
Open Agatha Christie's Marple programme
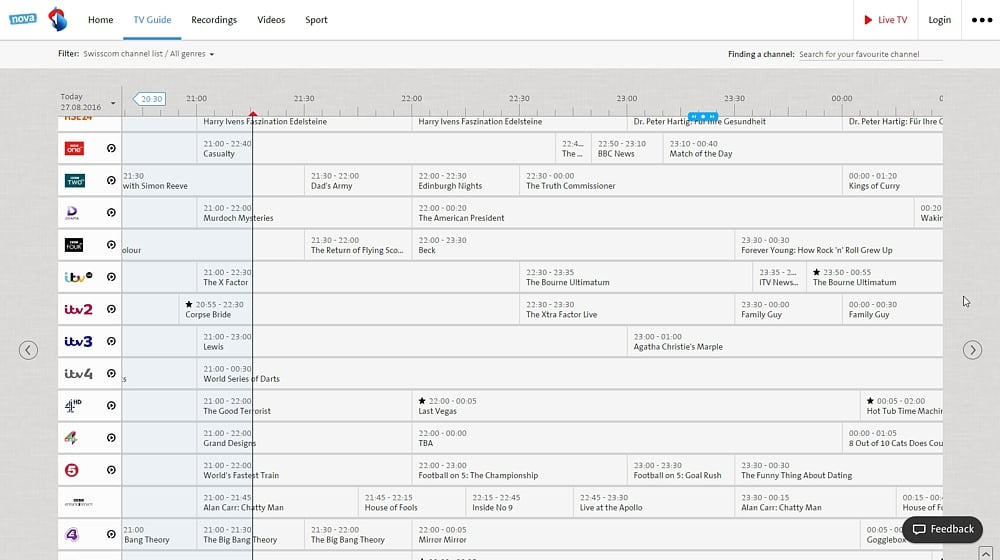[785, 342]
